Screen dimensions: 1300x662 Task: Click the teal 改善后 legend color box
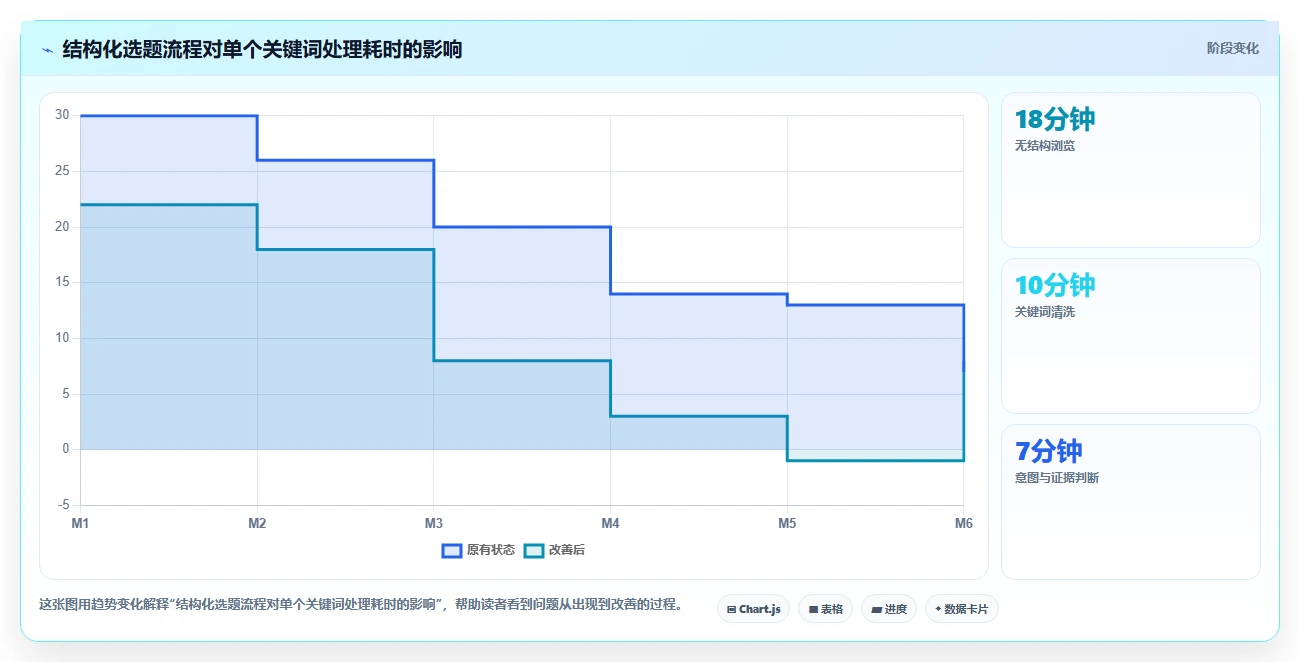coord(534,550)
